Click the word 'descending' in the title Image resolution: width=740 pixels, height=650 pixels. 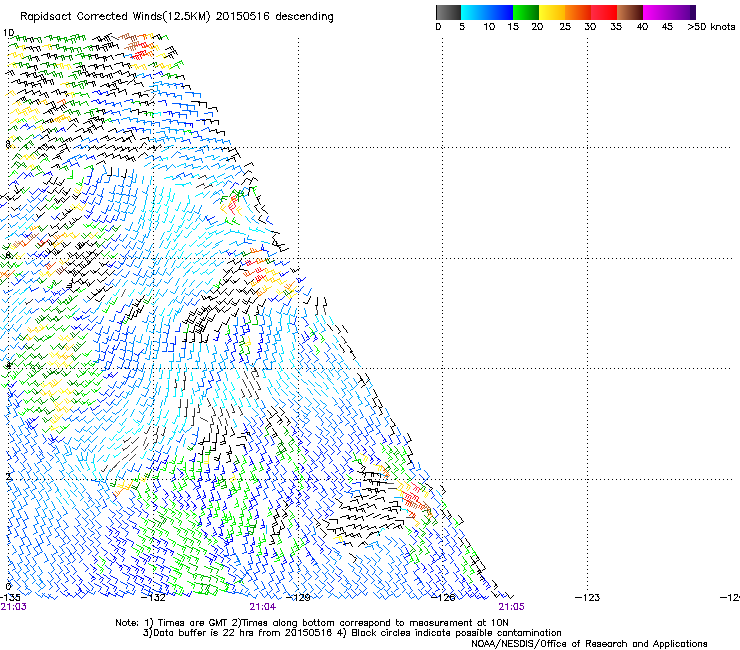point(304,17)
